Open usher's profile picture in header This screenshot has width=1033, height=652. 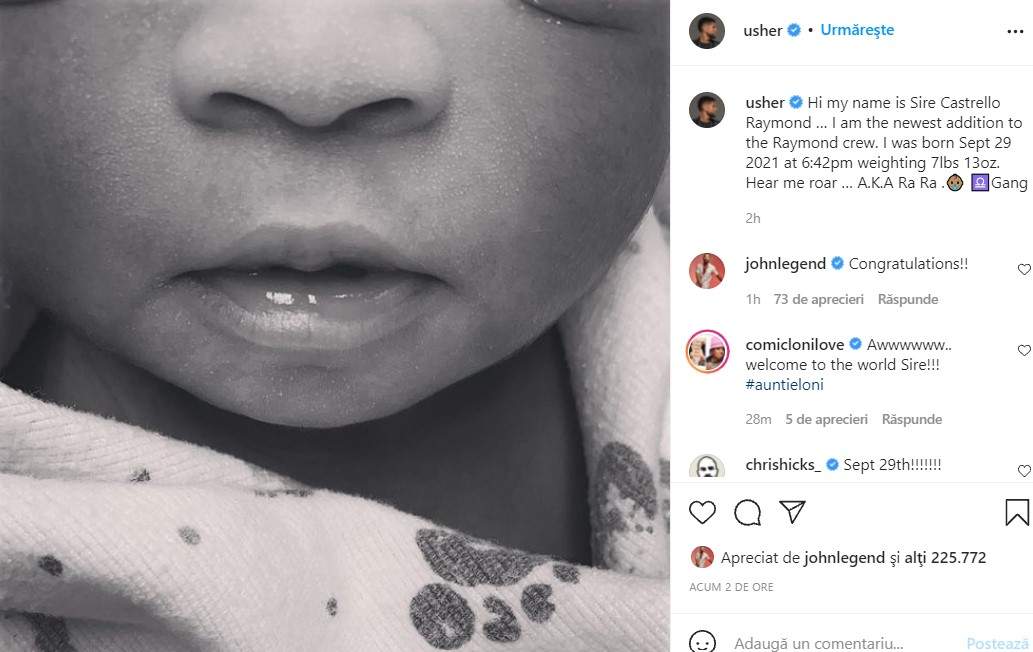point(706,30)
